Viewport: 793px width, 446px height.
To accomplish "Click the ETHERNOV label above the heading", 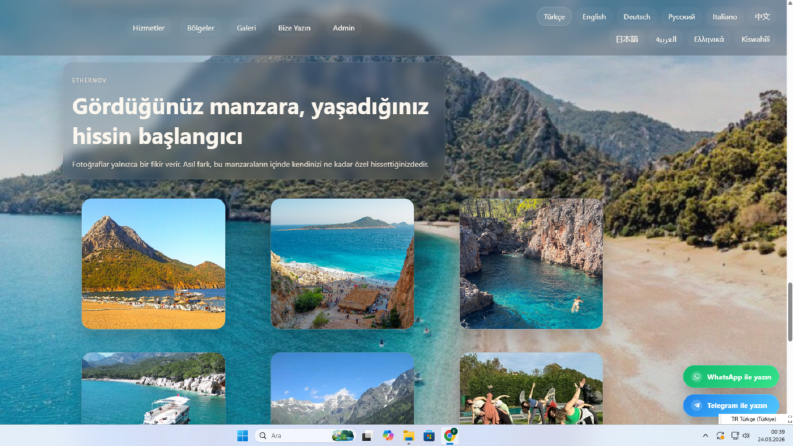I will click(x=89, y=80).
